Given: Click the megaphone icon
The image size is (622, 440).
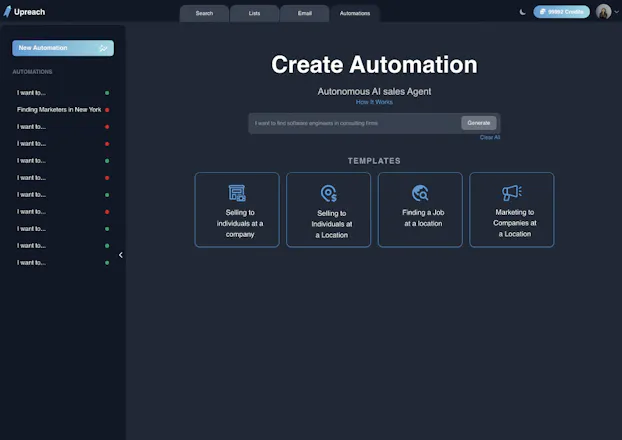Looking at the screenshot, I should [512, 193].
